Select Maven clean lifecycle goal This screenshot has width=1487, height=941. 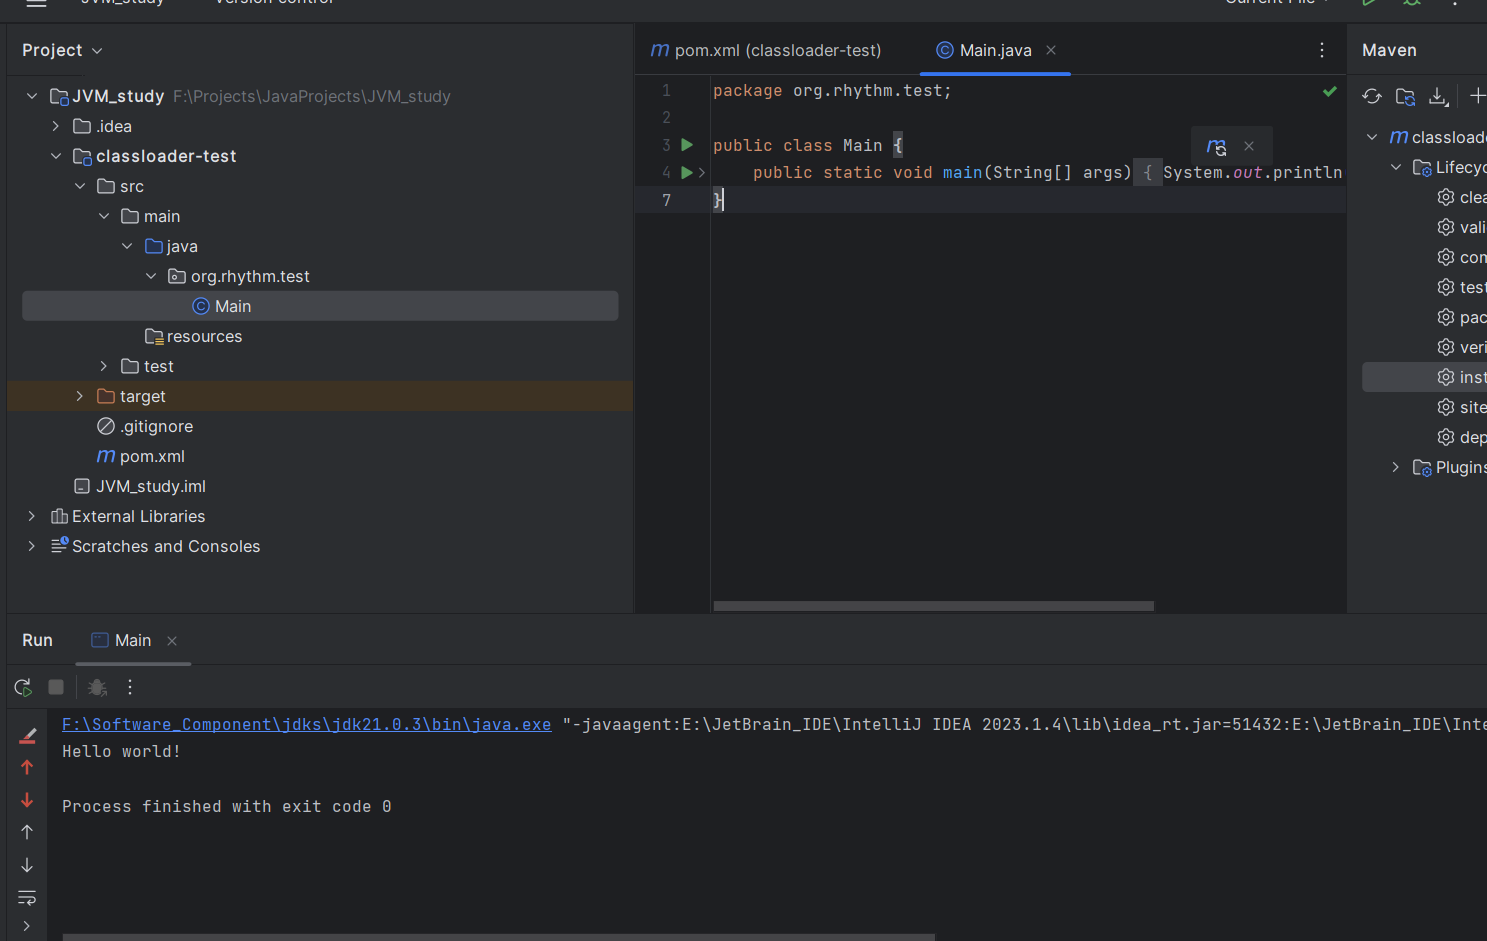(x=1461, y=197)
